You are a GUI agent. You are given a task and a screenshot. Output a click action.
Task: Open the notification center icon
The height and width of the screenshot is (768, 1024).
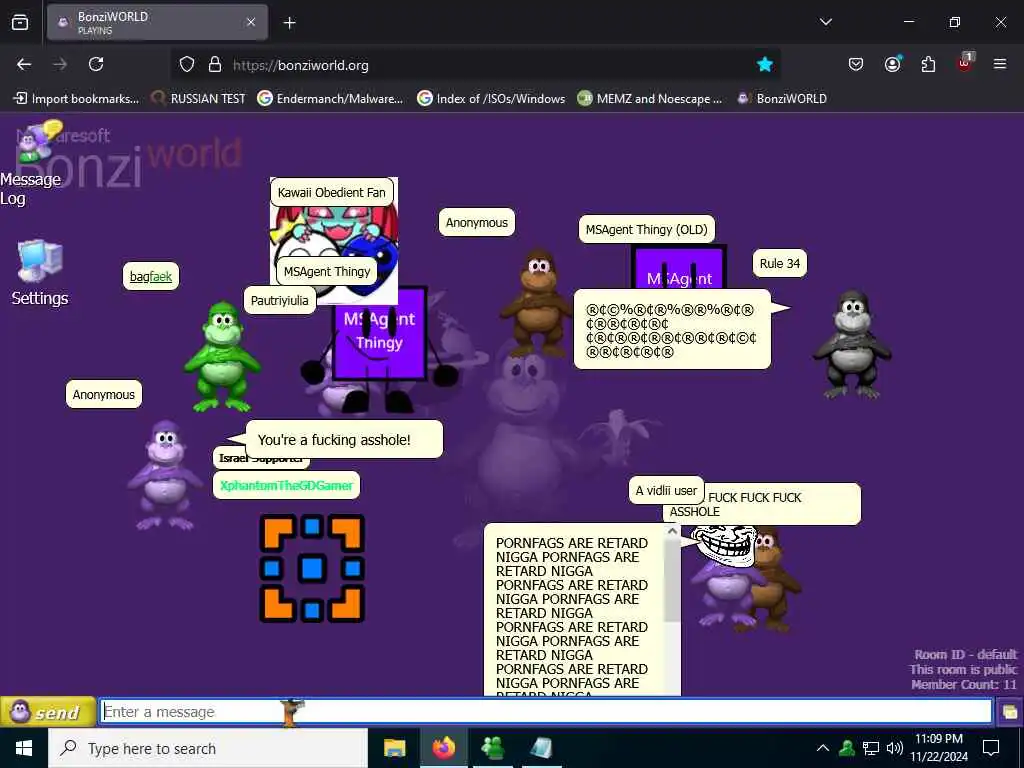click(x=991, y=748)
